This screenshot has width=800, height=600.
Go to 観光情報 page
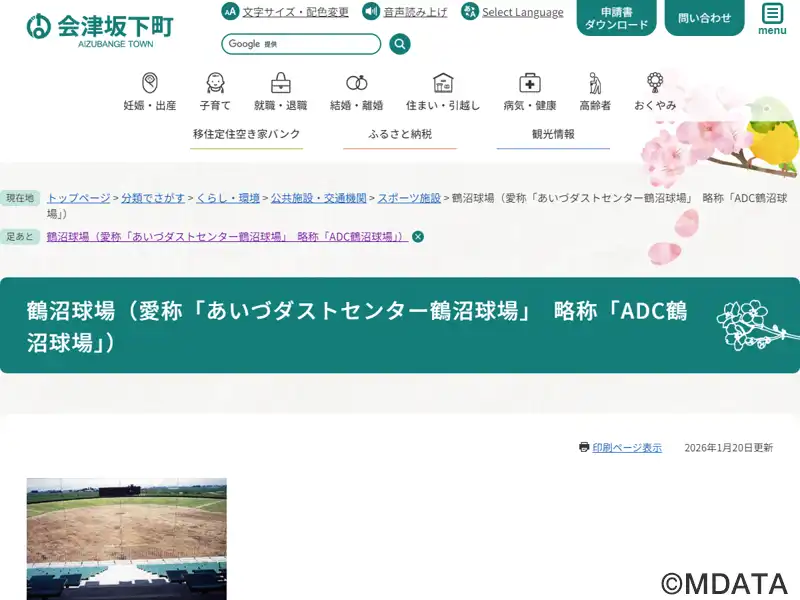tap(553, 135)
